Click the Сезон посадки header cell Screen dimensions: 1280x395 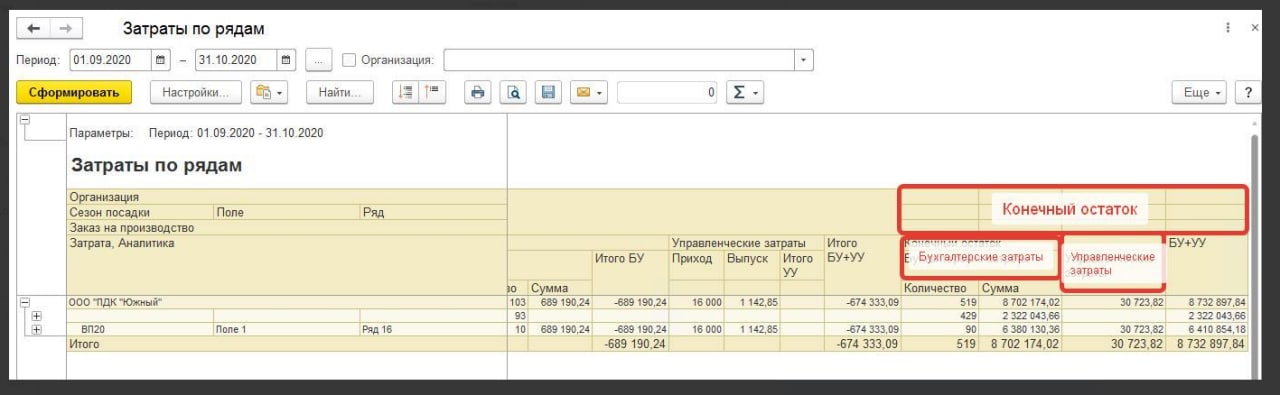pyautogui.click(x=140, y=212)
